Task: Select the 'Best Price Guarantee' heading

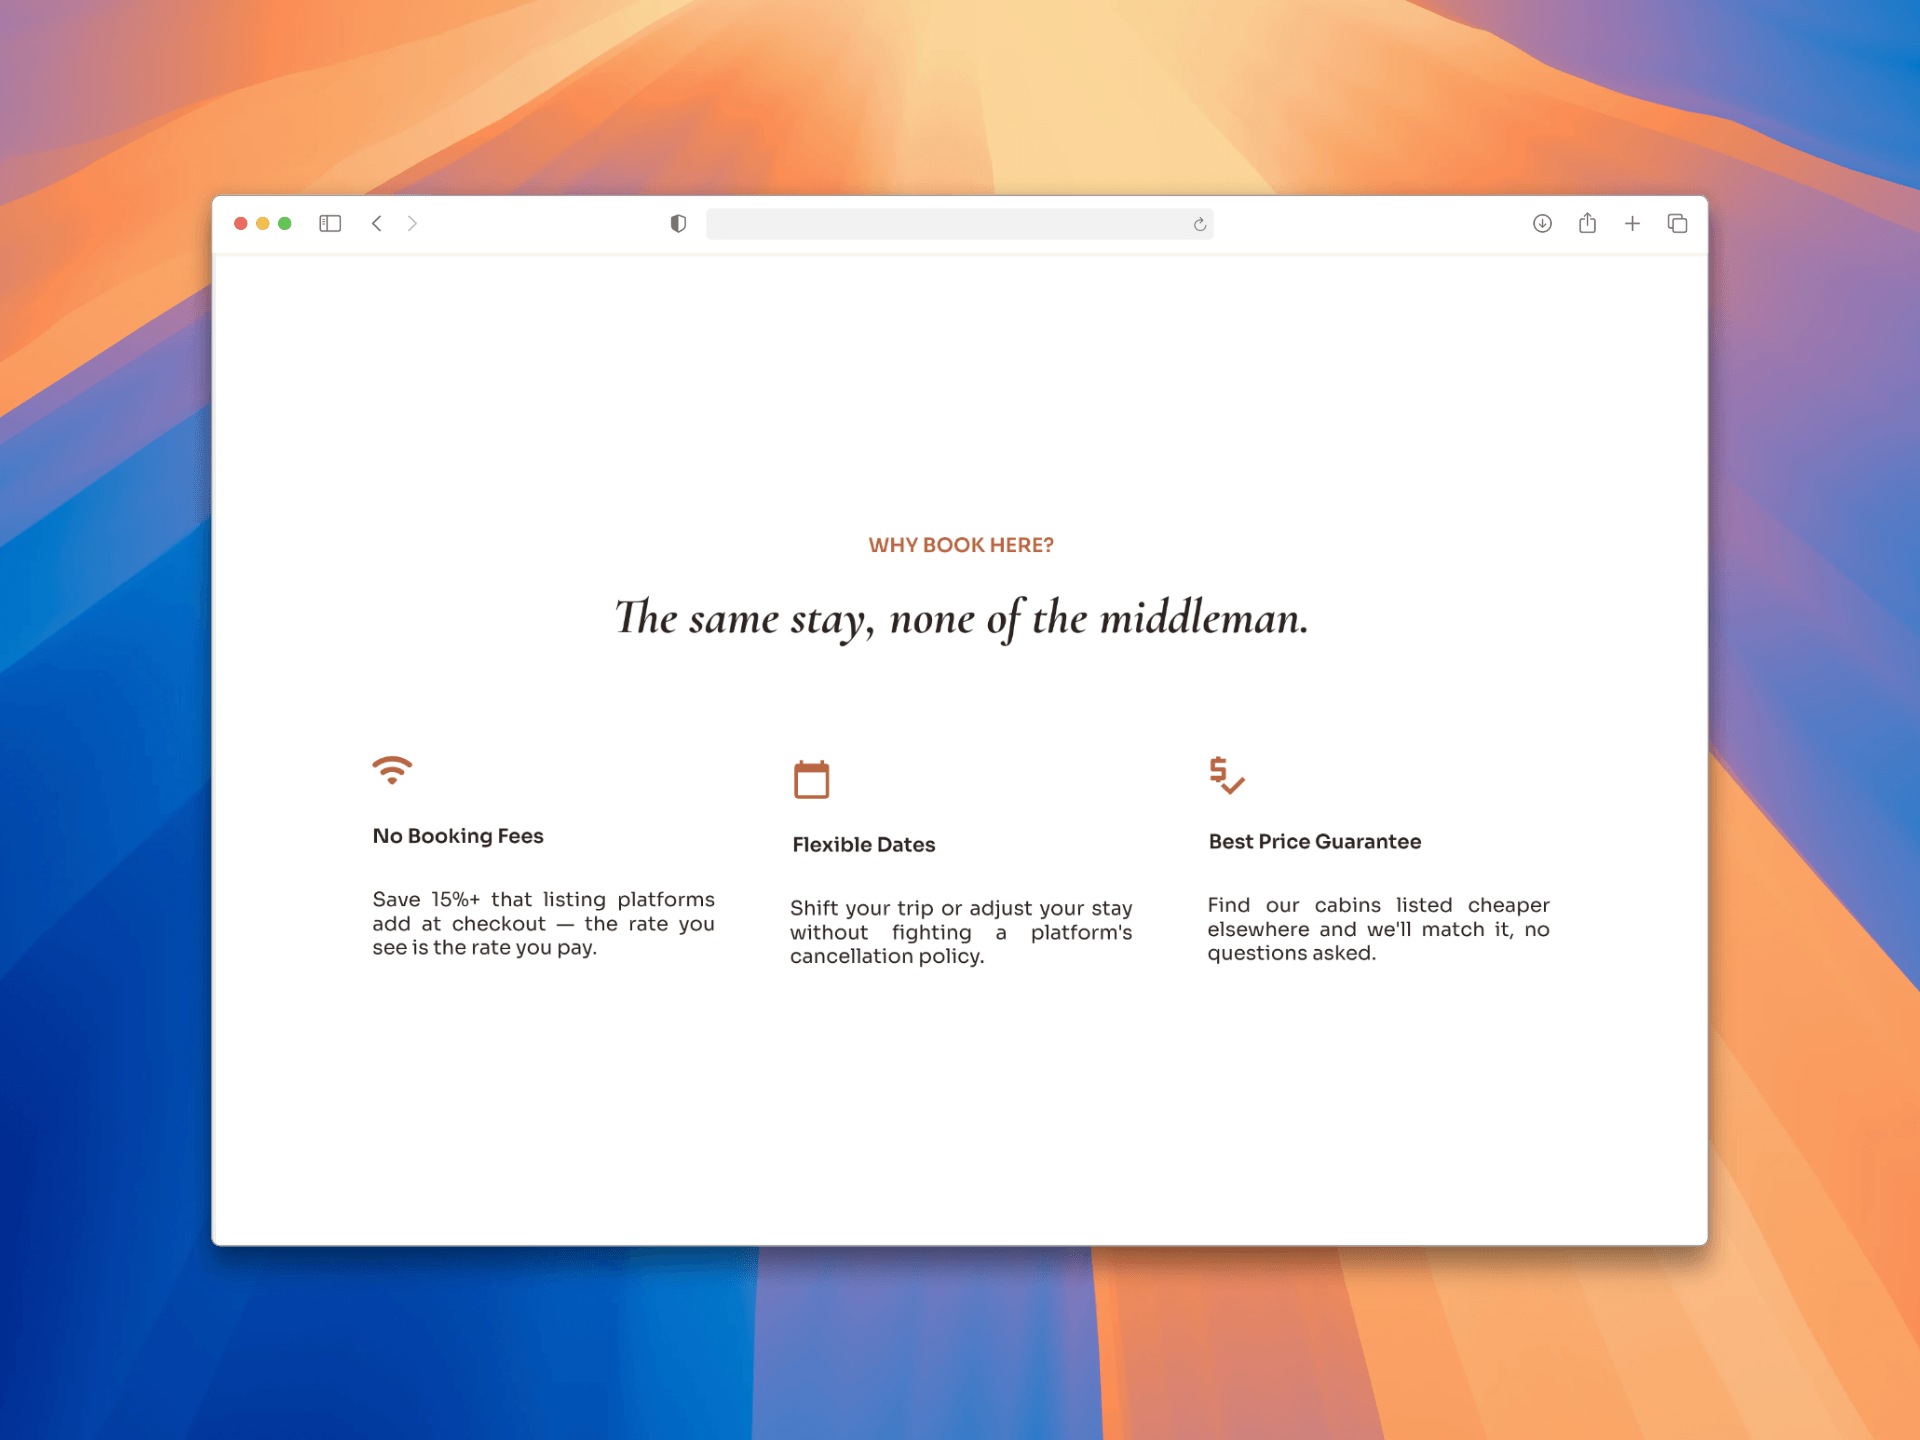Action: click(x=1315, y=842)
